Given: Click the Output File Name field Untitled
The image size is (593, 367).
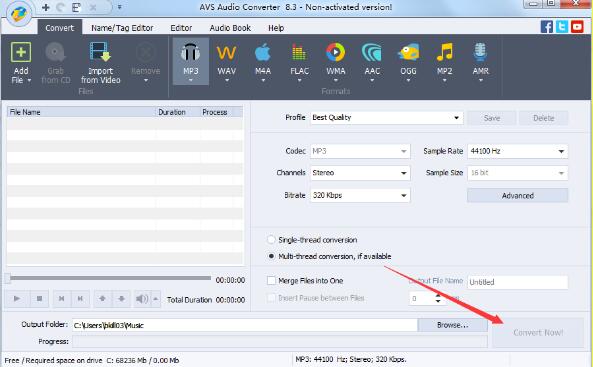Looking at the screenshot, I should (518, 282).
